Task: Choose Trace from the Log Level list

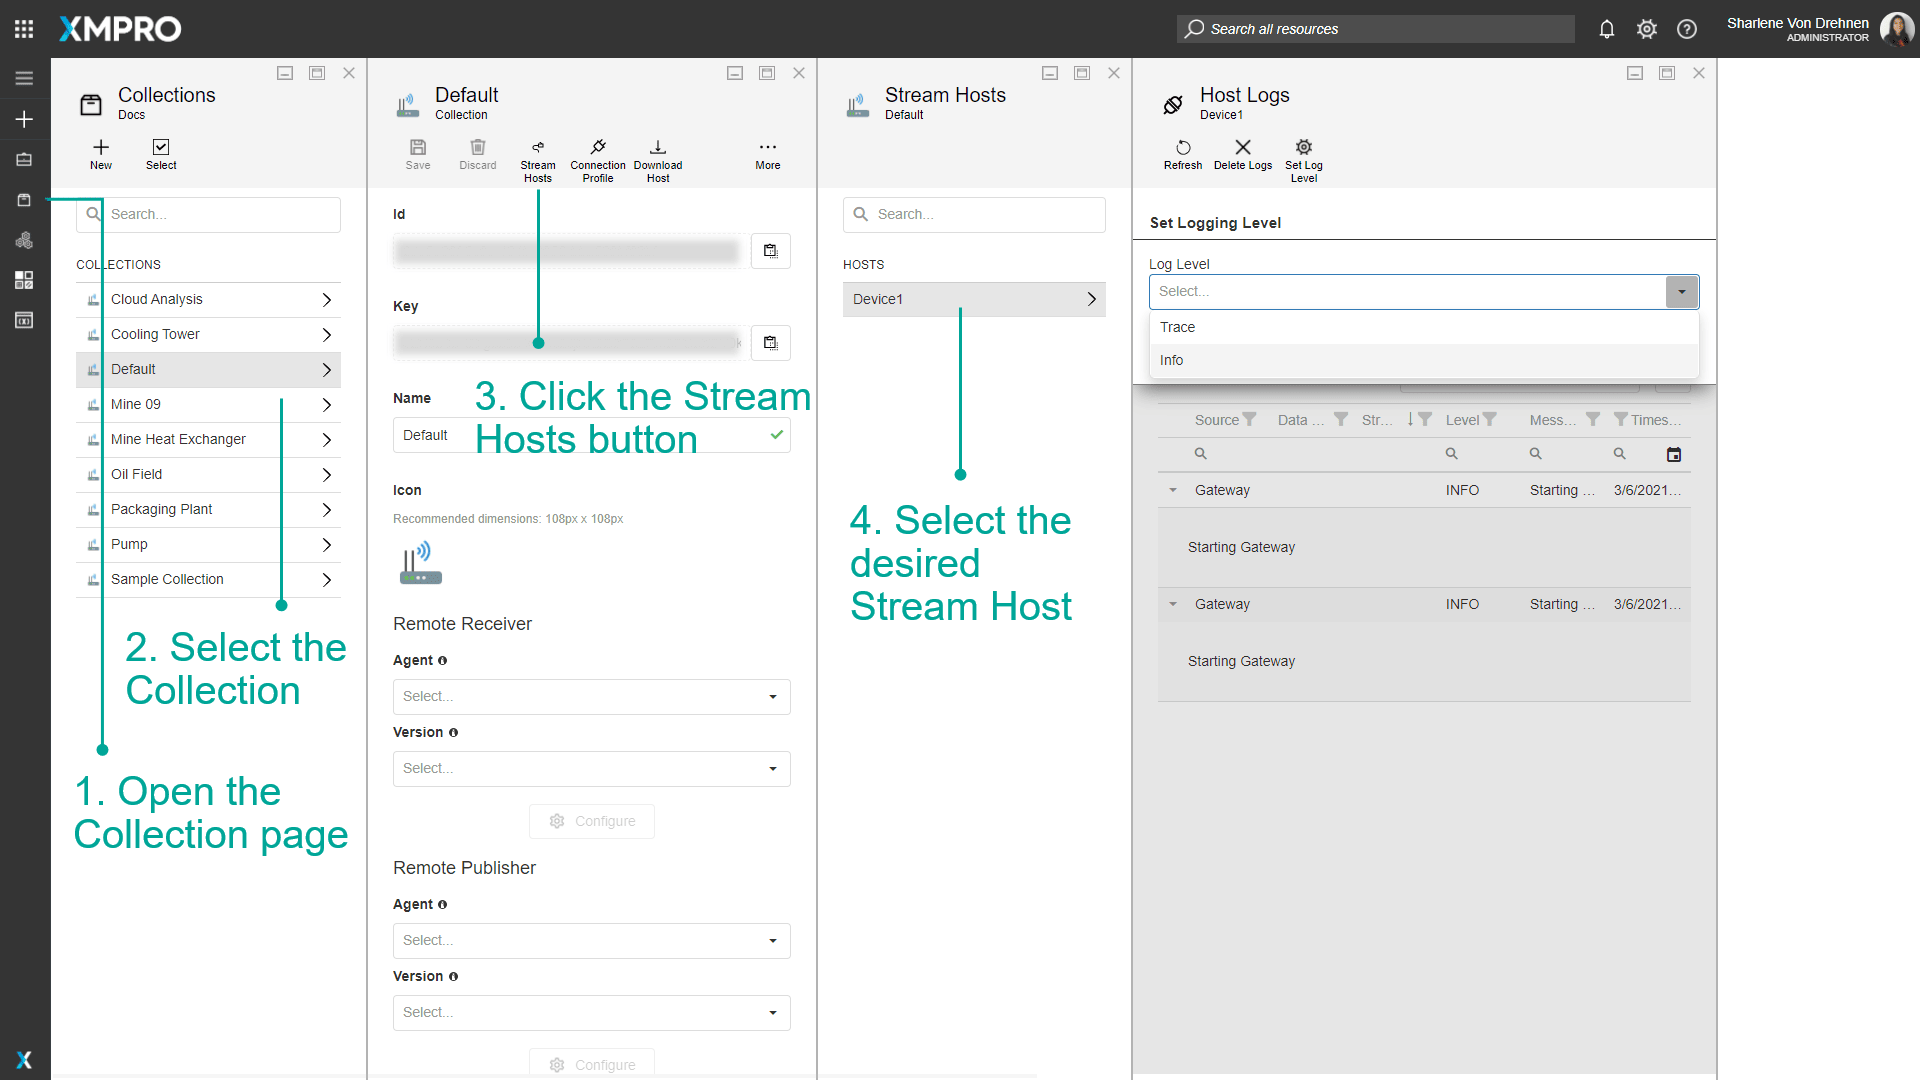Action: 1178,327
